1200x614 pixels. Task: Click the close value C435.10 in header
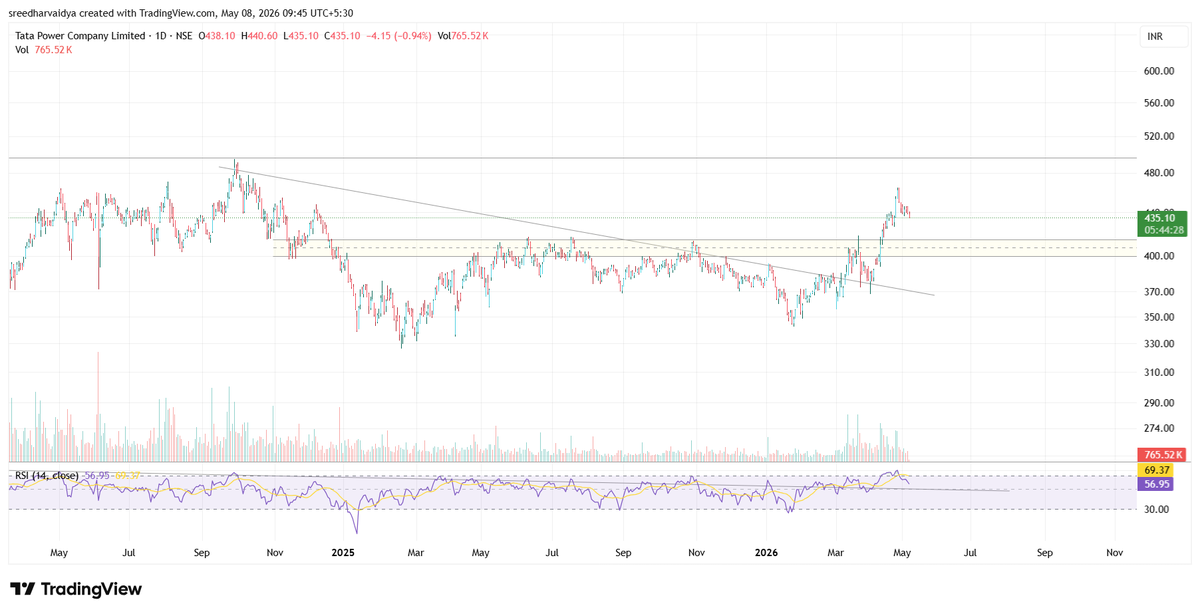click(343, 36)
